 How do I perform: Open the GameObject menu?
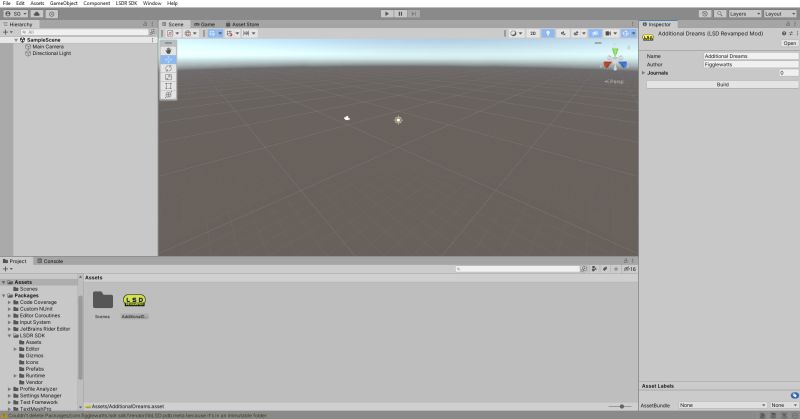63,3
